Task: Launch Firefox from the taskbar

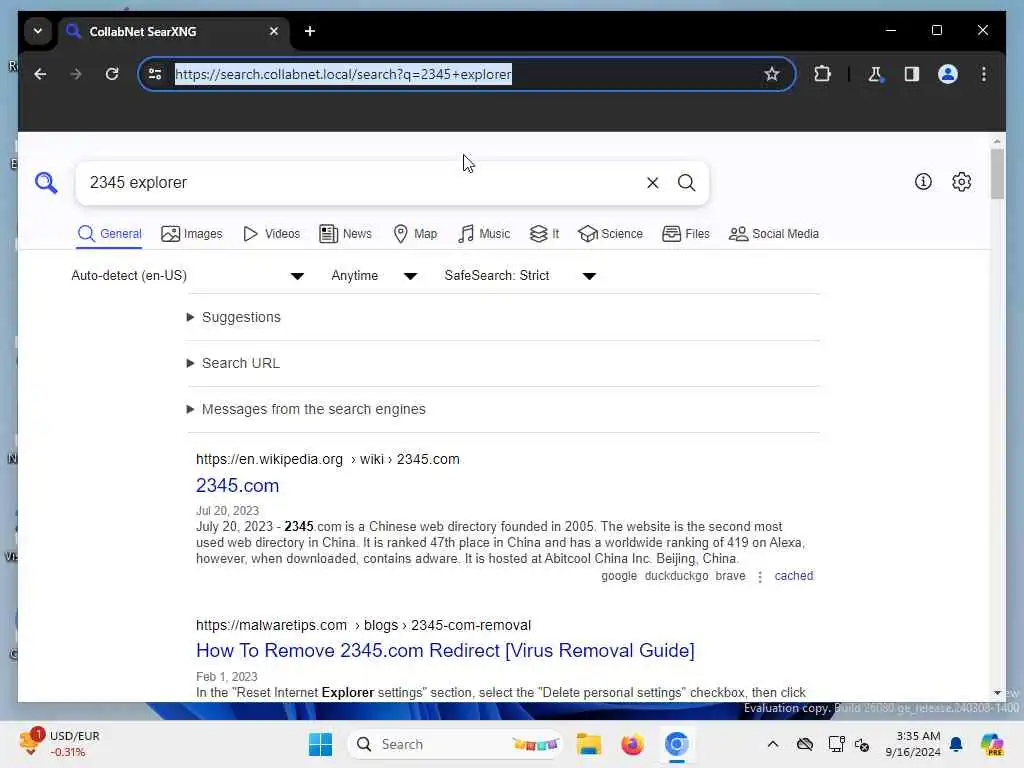Action: 632,744
